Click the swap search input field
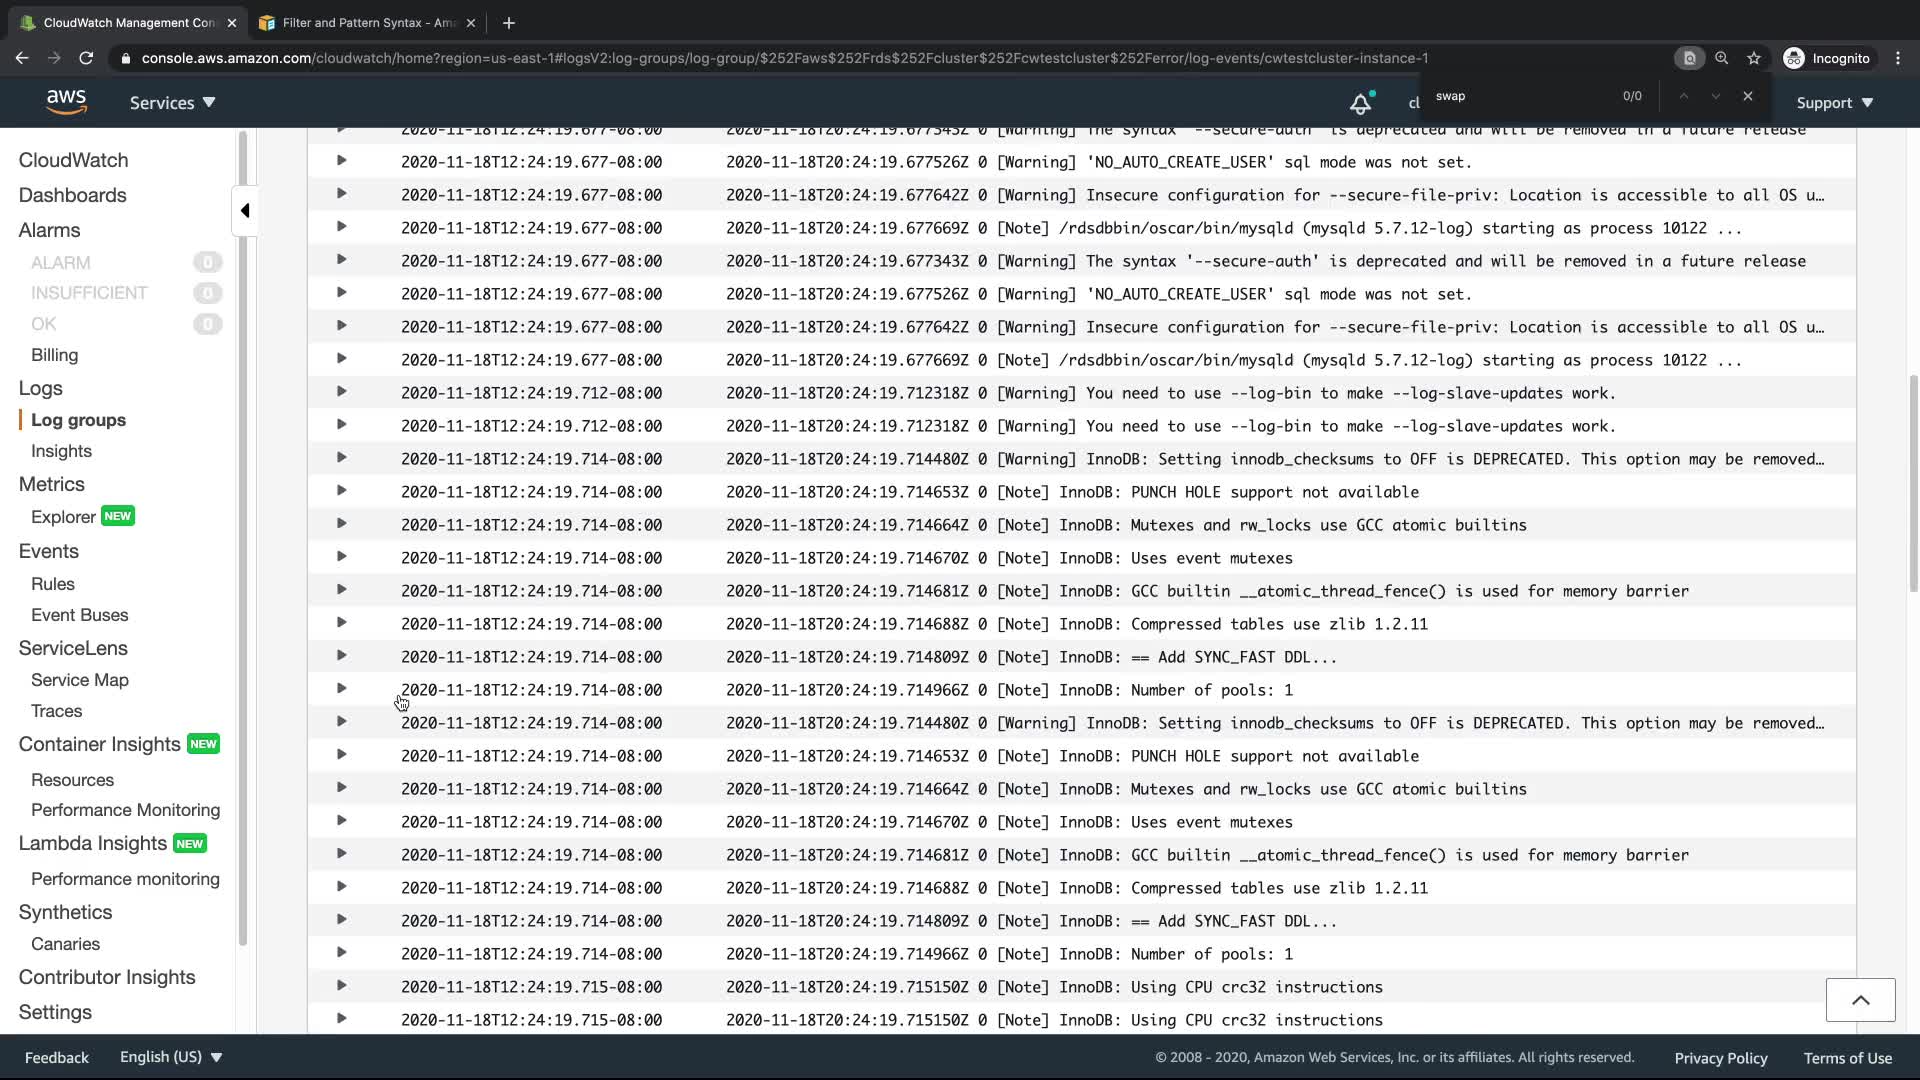Image resolution: width=1920 pixels, height=1080 pixels. 1520,96
